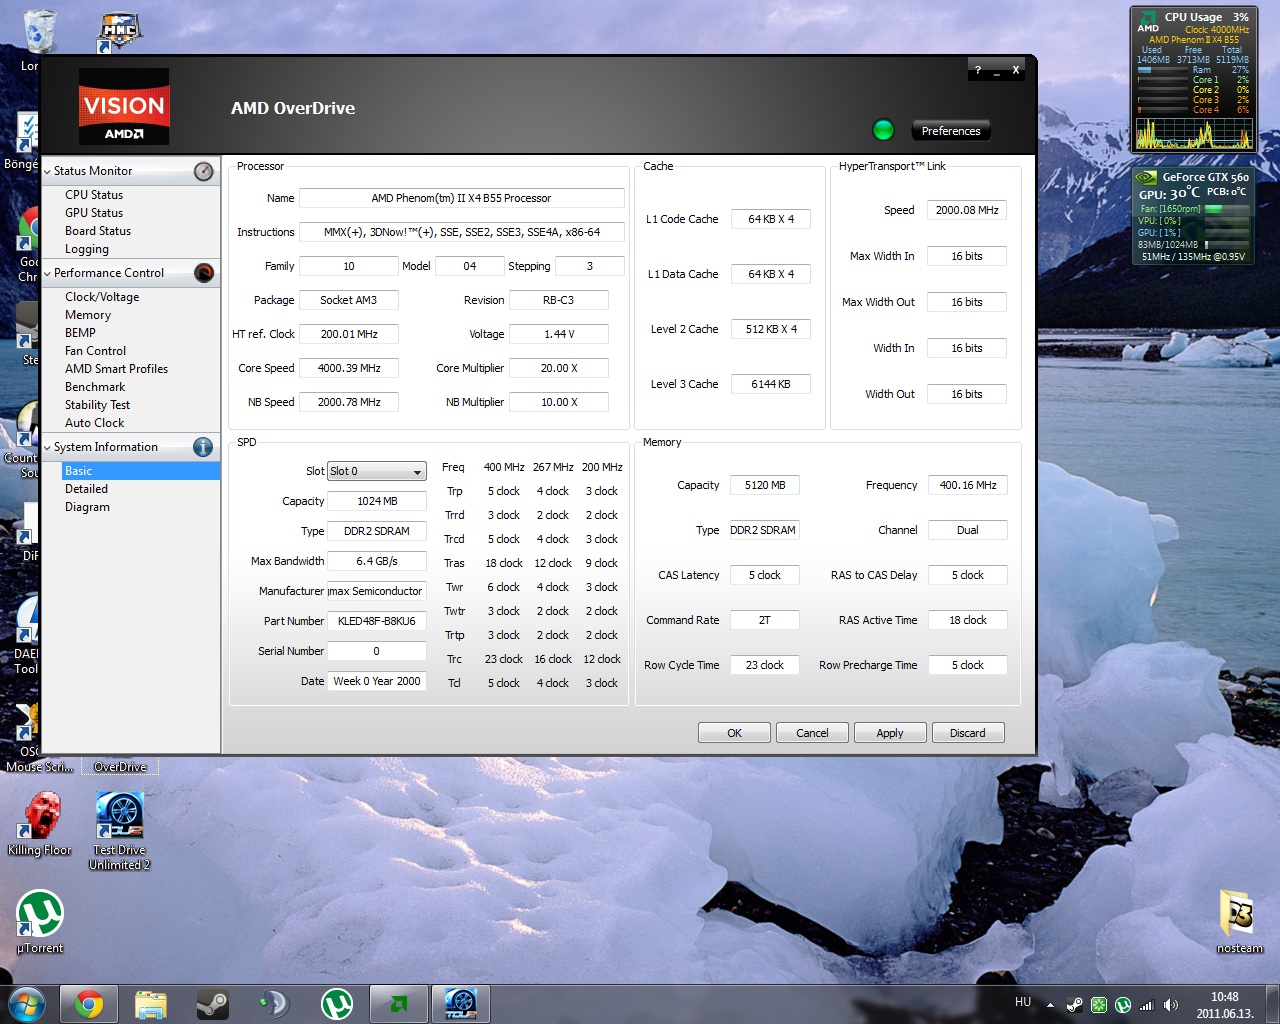
Task: Open Steam from the taskbar
Action: [x=212, y=1004]
